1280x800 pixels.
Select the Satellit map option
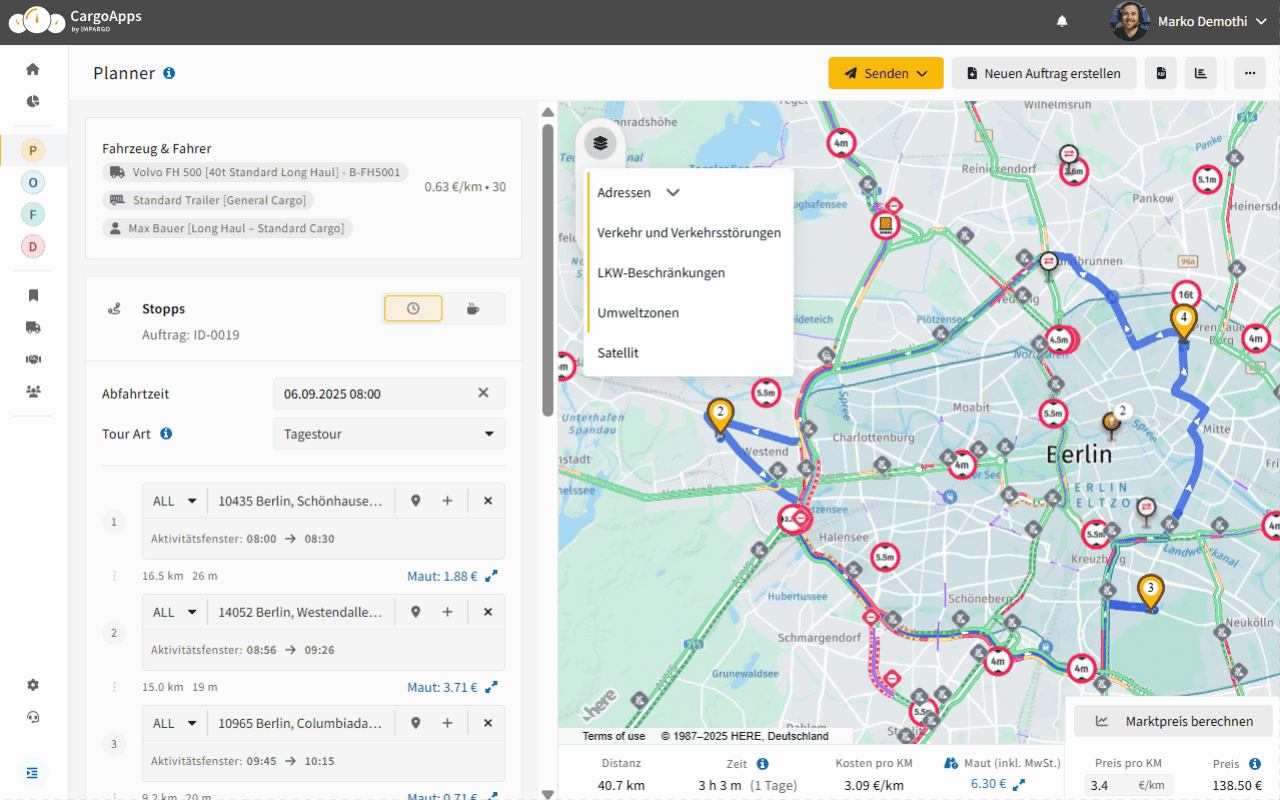click(618, 353)
